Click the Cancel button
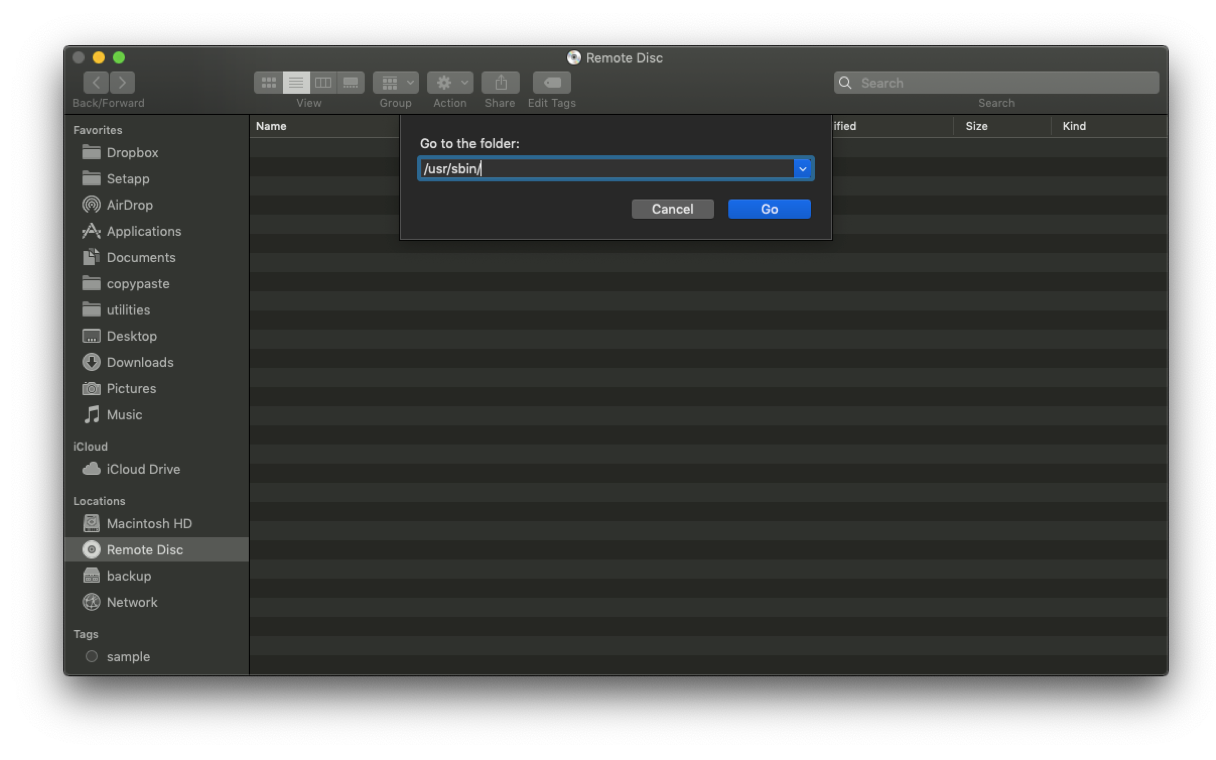1216x760 pixels. point(673,209)
